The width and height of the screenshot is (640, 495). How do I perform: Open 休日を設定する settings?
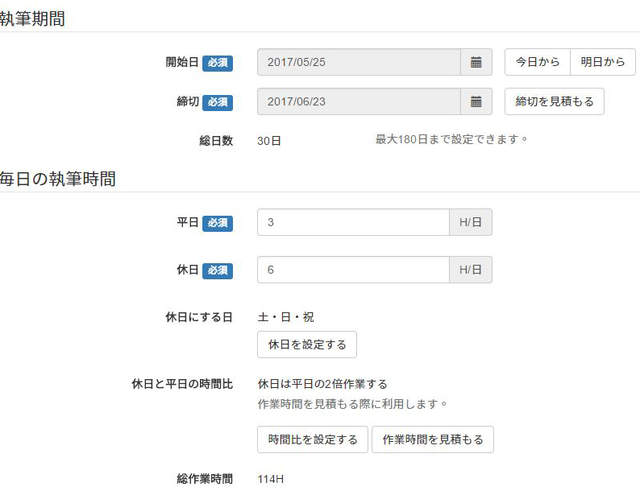[307, 344]
